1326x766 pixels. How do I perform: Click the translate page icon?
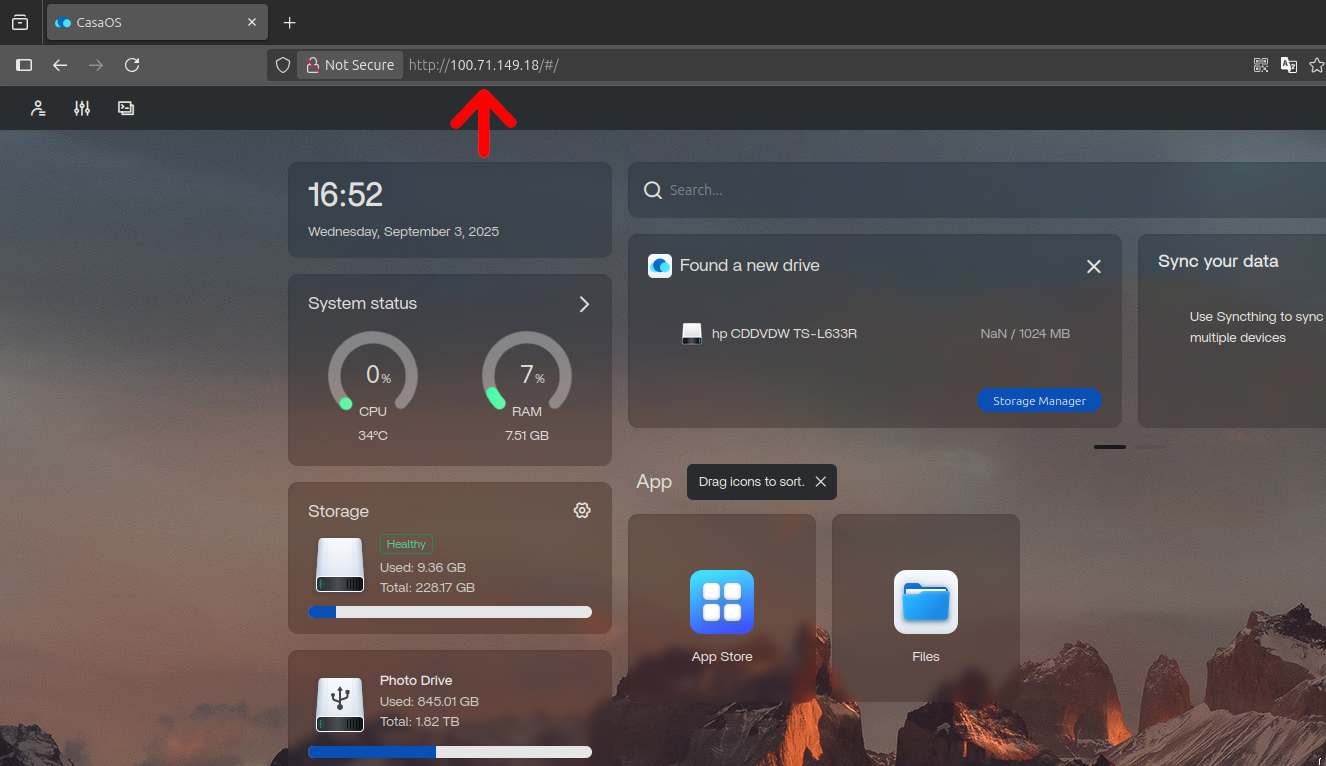click(1289, 65)
